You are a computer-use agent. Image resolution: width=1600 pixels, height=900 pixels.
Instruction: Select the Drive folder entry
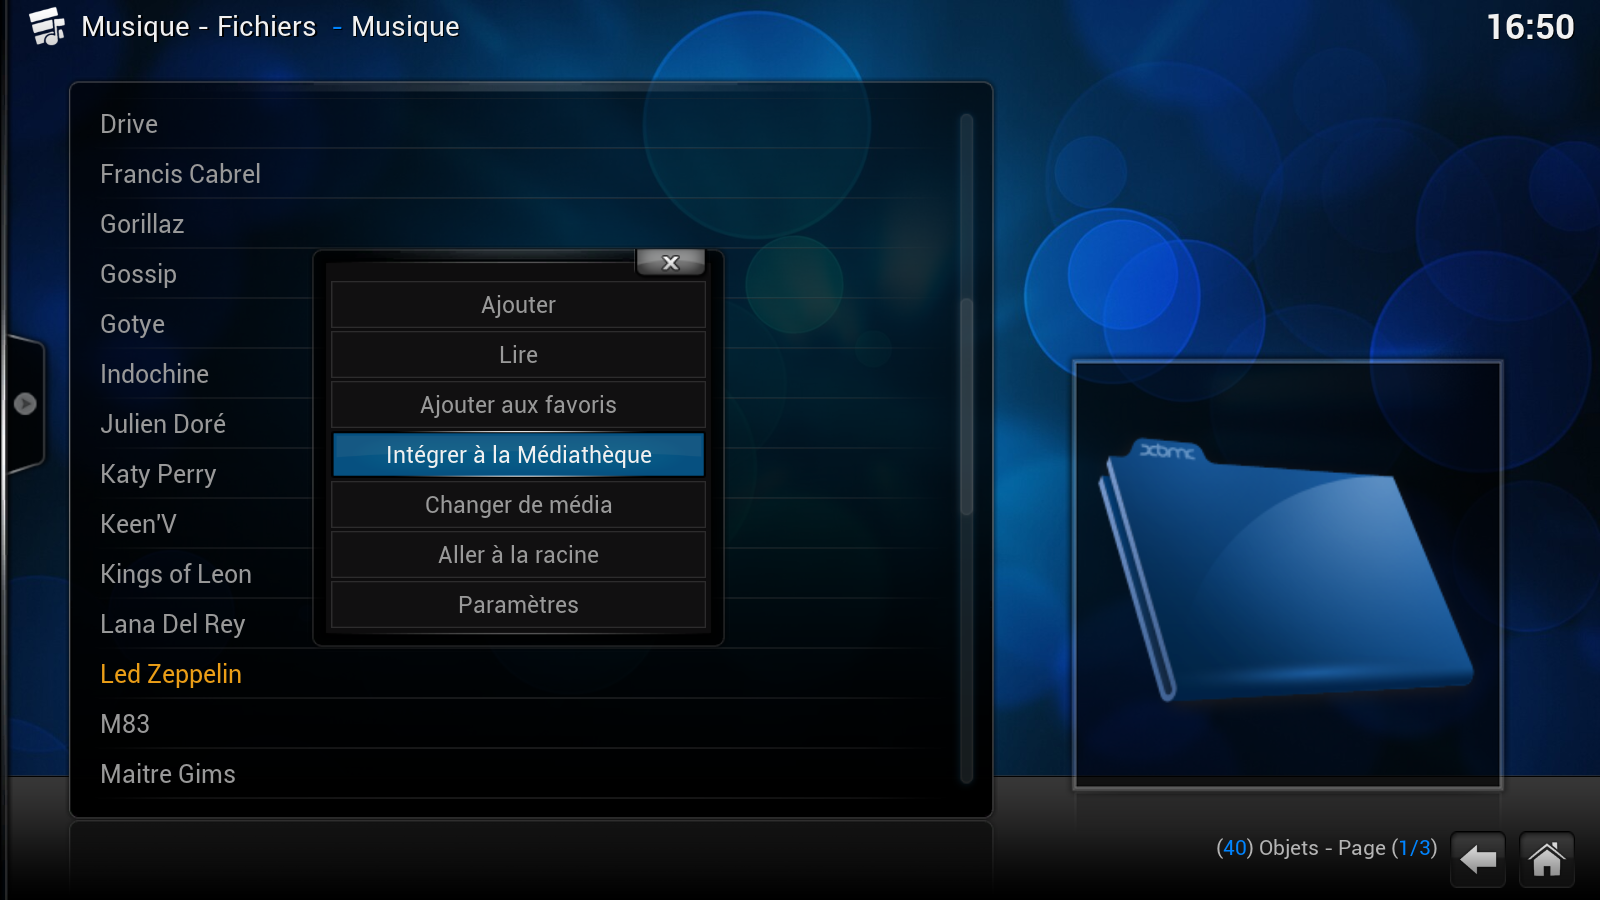129,124
